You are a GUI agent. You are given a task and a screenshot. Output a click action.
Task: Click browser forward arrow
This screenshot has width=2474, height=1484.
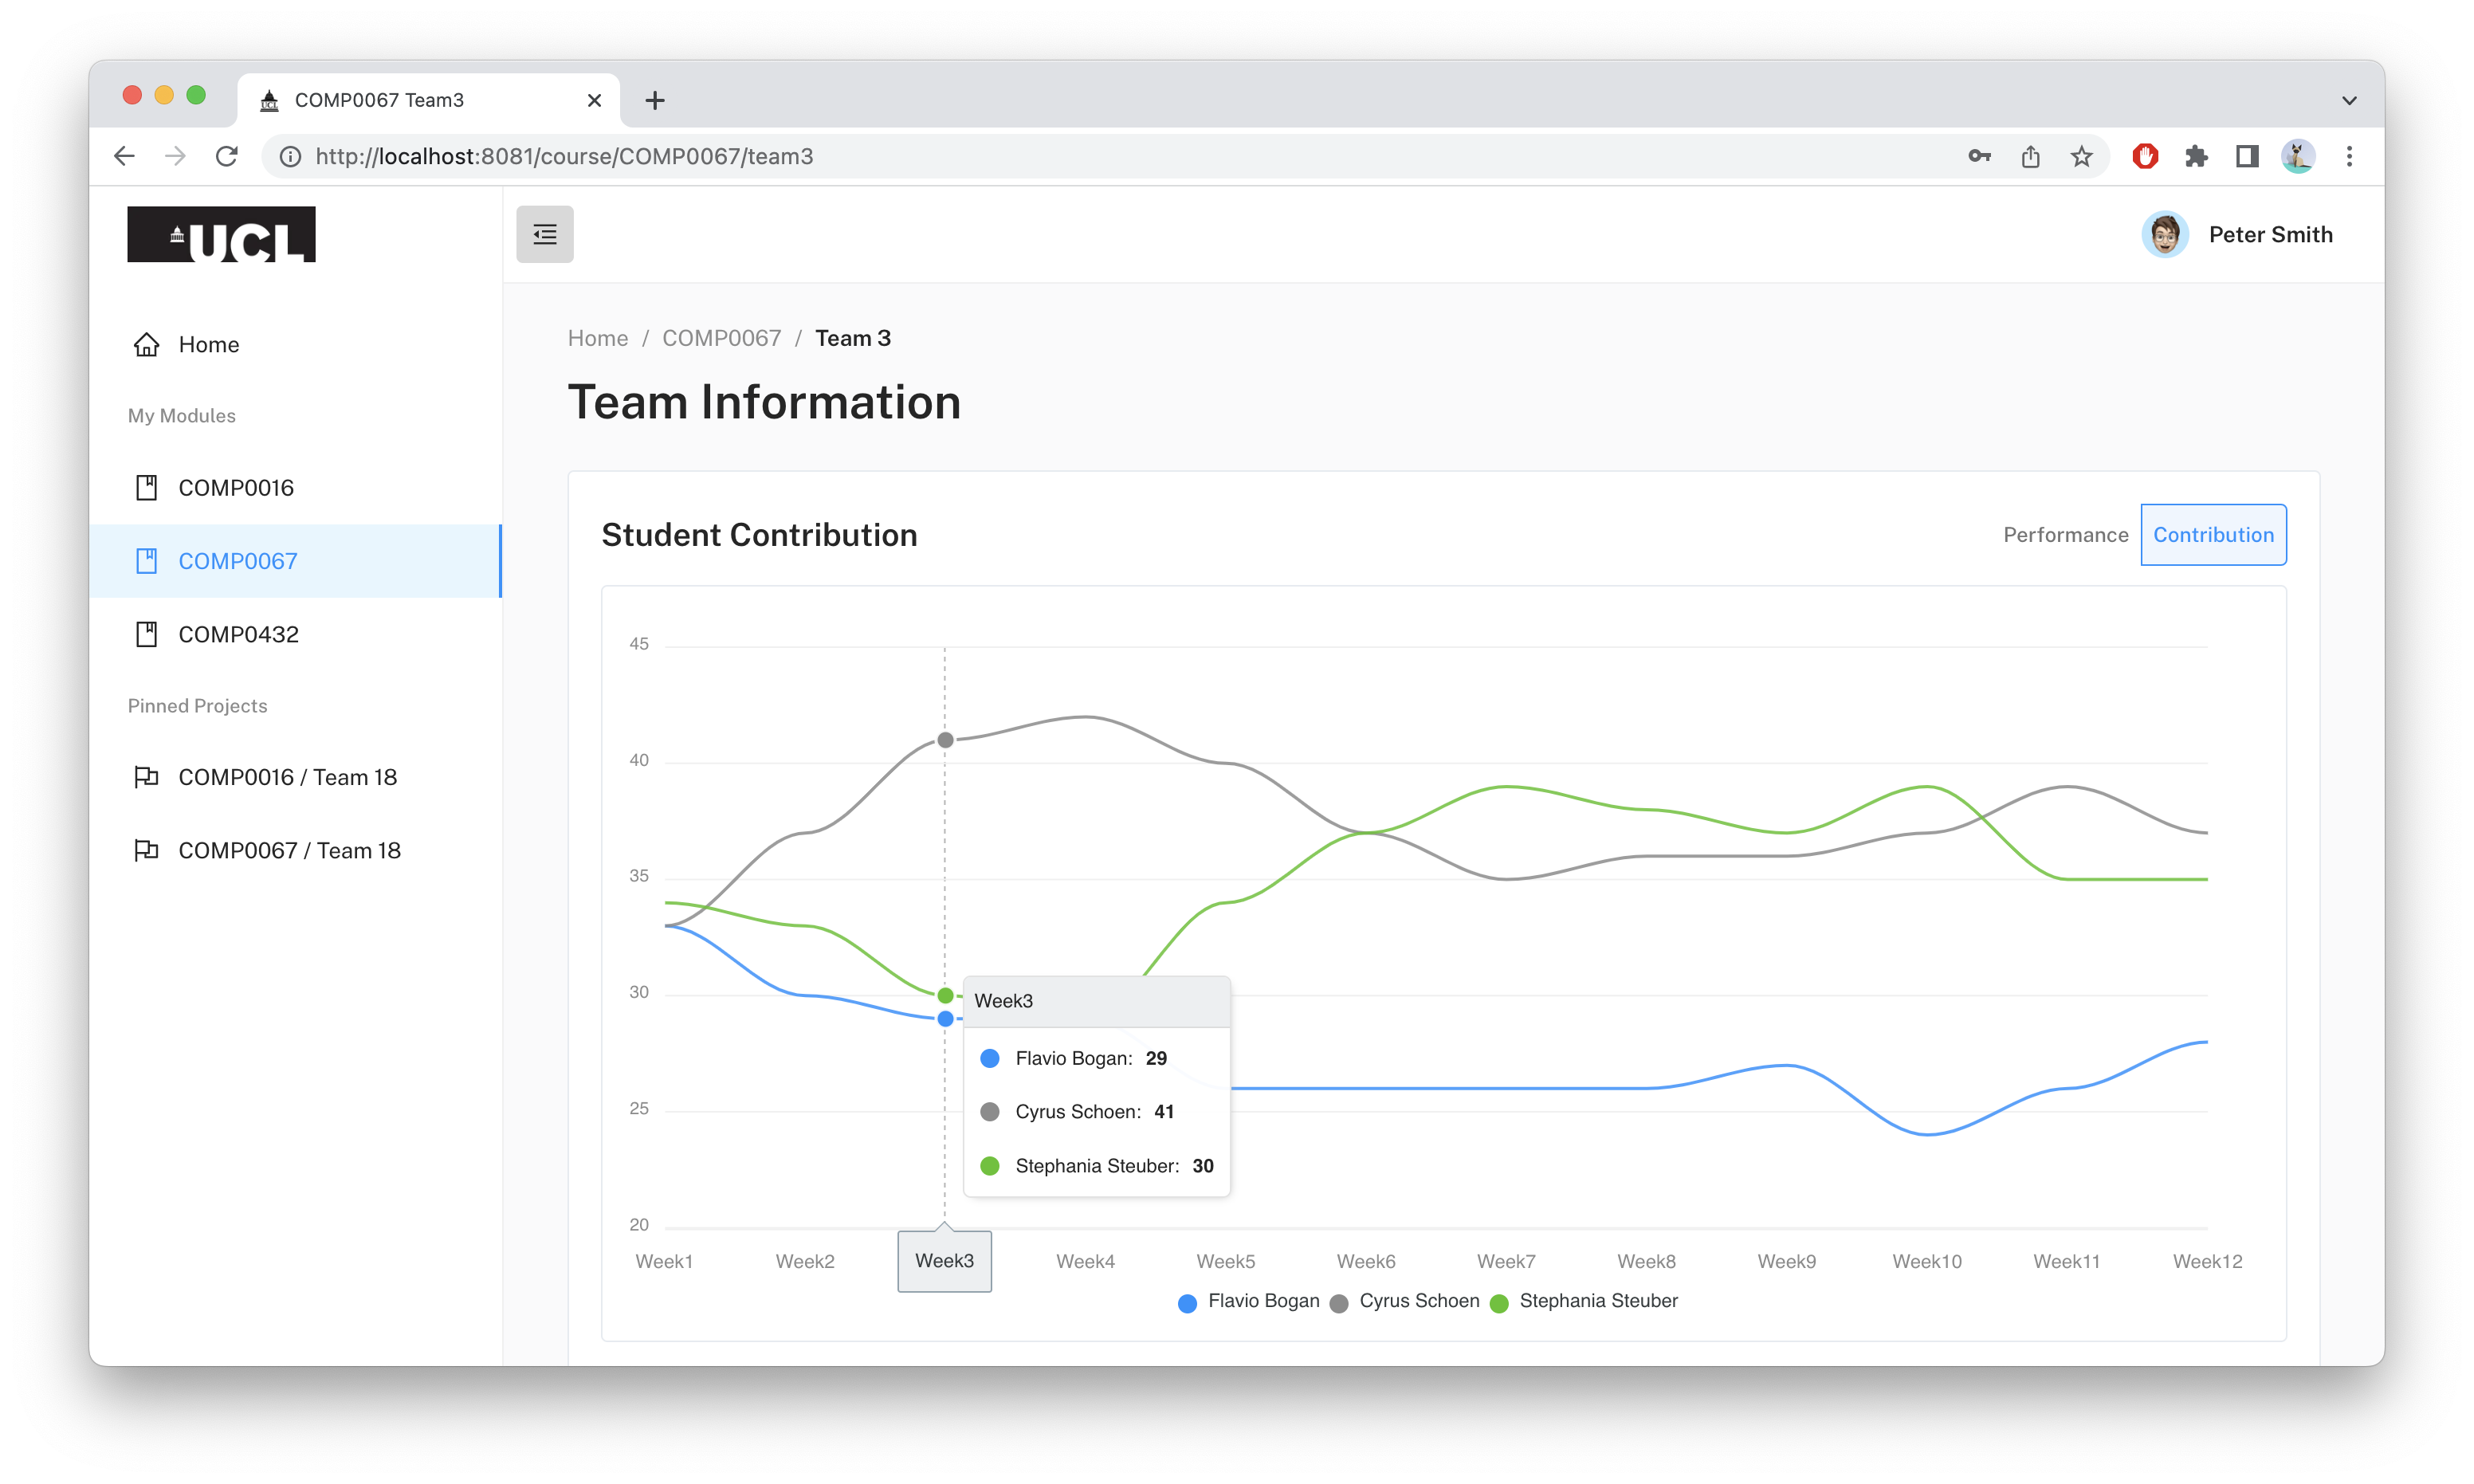coord(175,156)
